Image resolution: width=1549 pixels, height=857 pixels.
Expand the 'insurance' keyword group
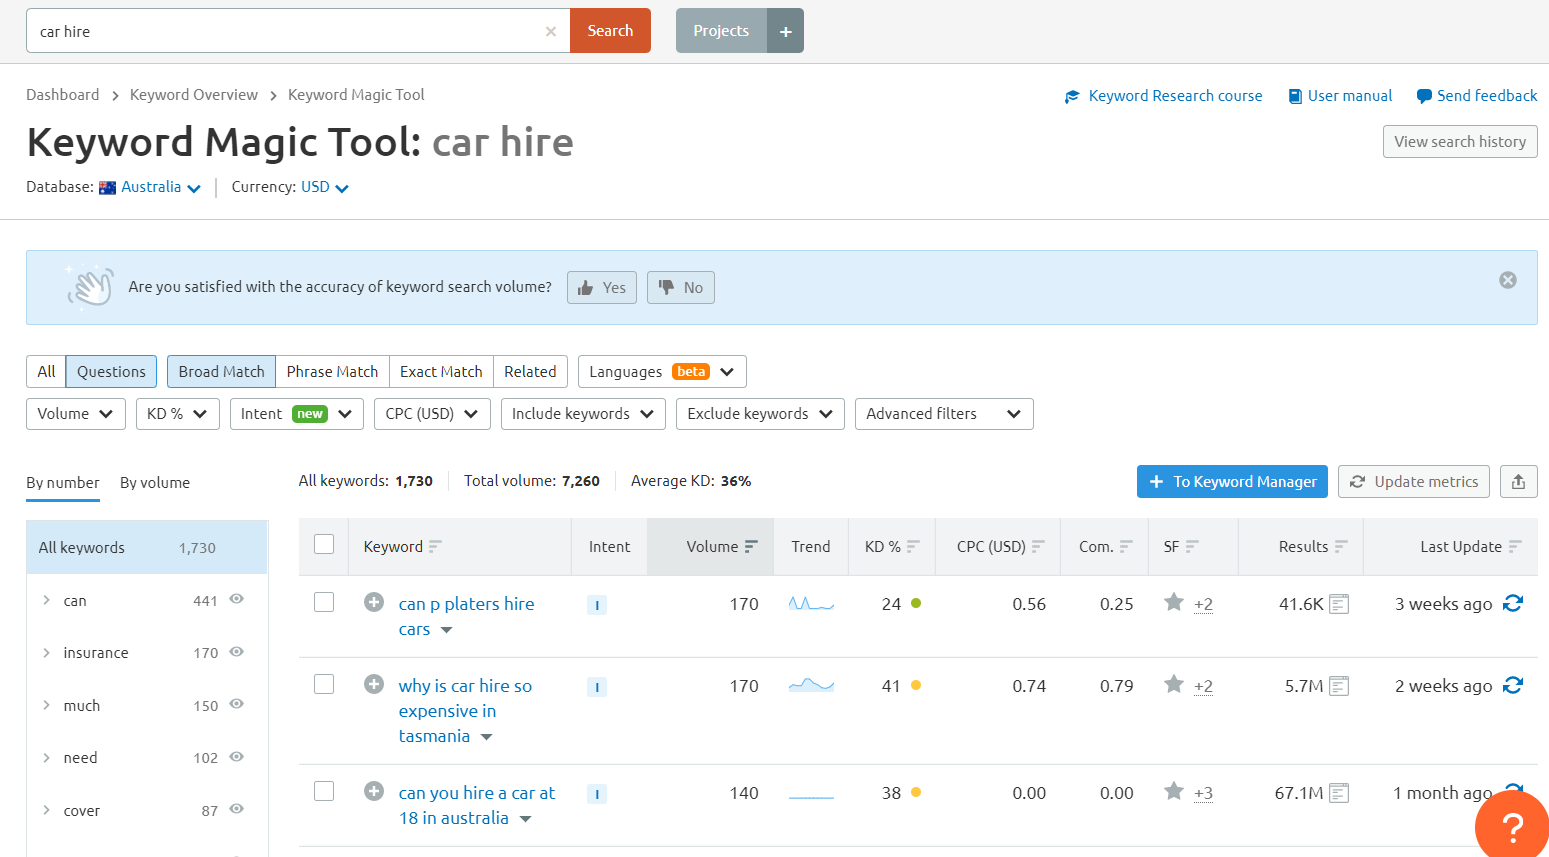pos(46,653)
